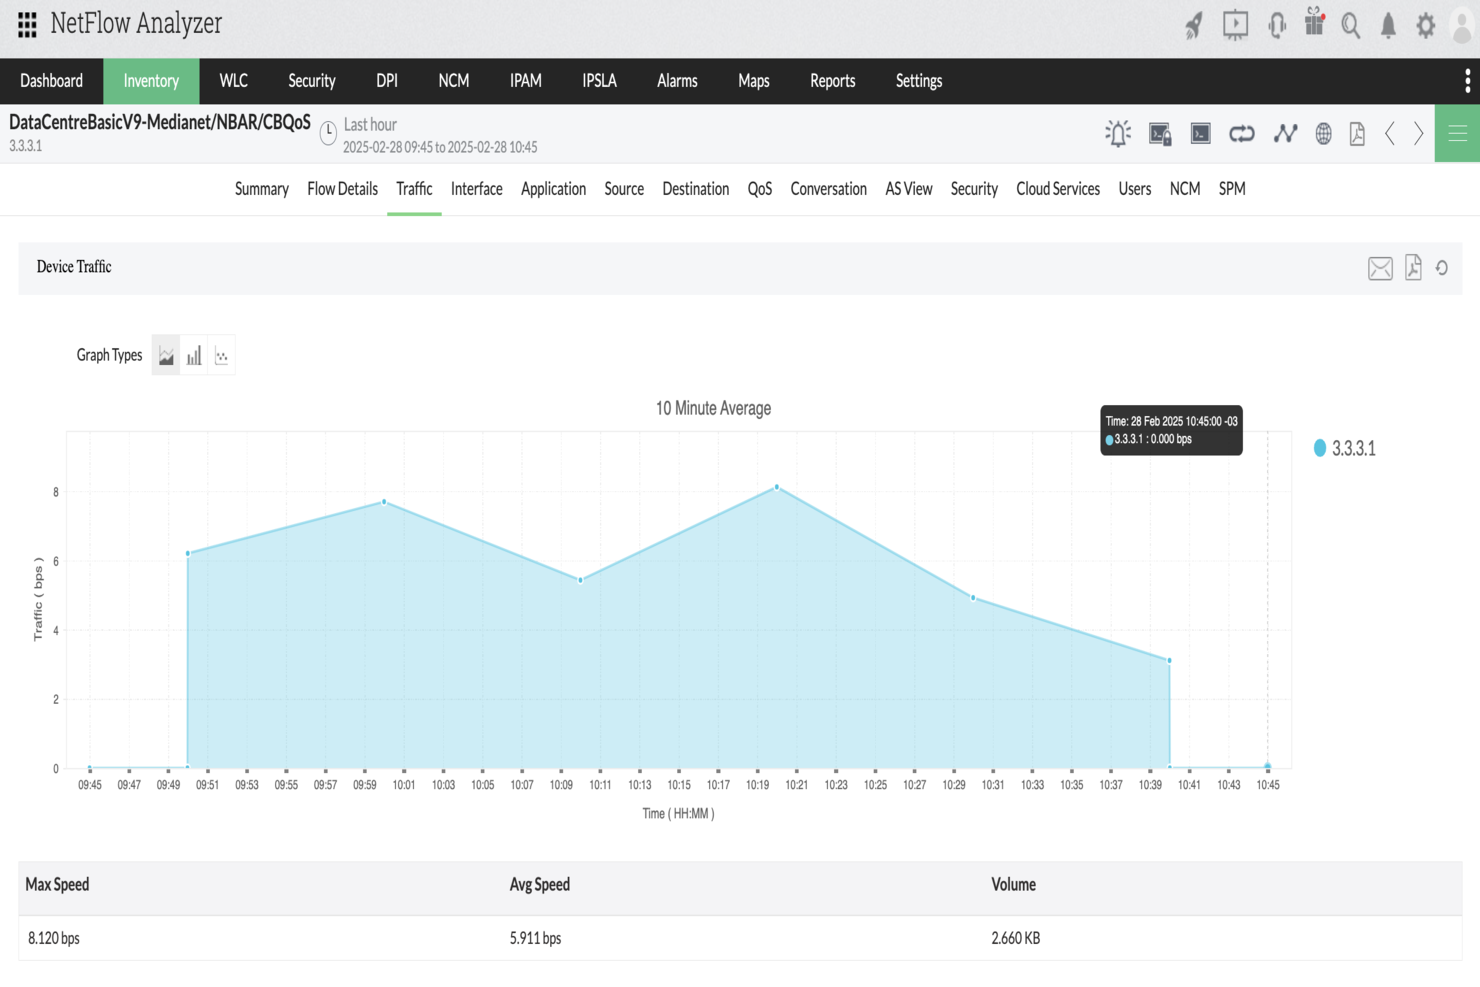The height and width of the screenshot is (987, 1480).
Task: Click the Max Speed value 8.120 bps
Action: coord(54,938)
